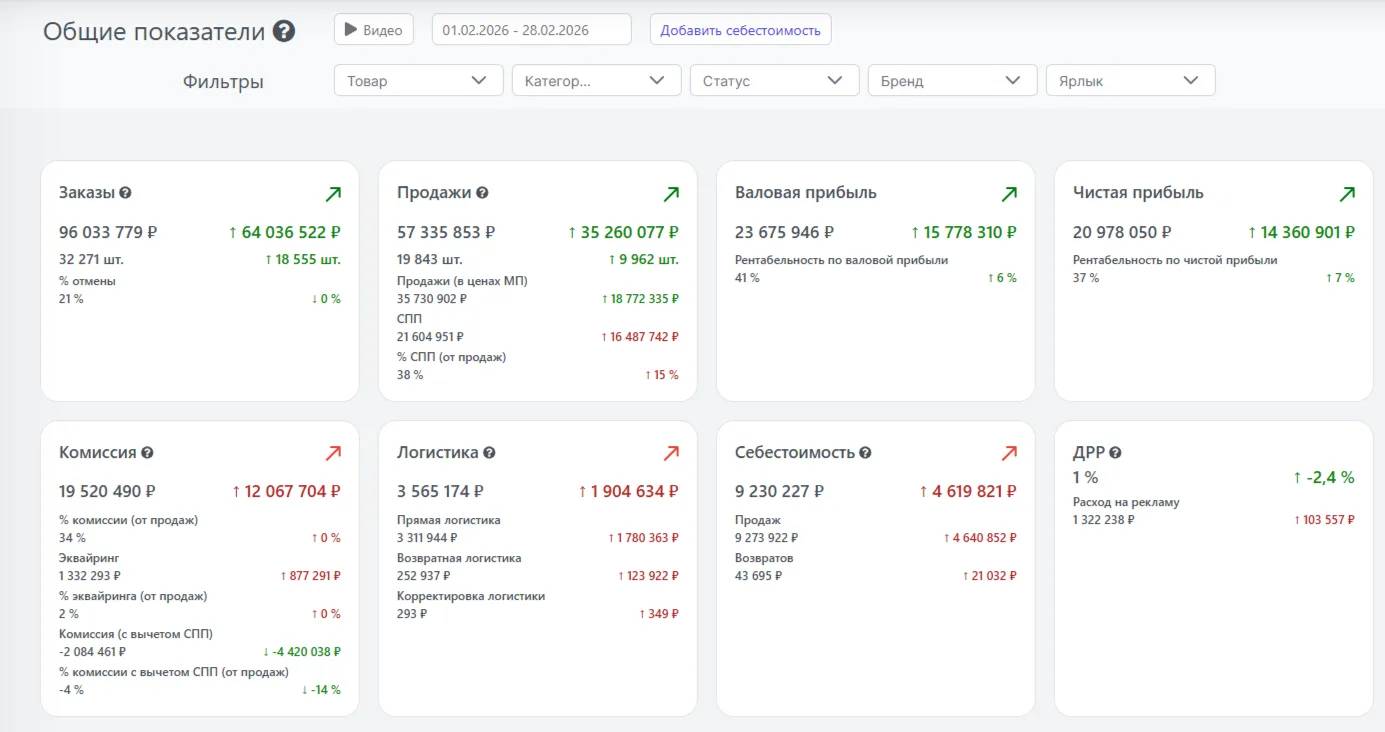Click the Фильтры heading
Image resolution: width=1385 pixels, height=732 pixels.
pos(223,82)
